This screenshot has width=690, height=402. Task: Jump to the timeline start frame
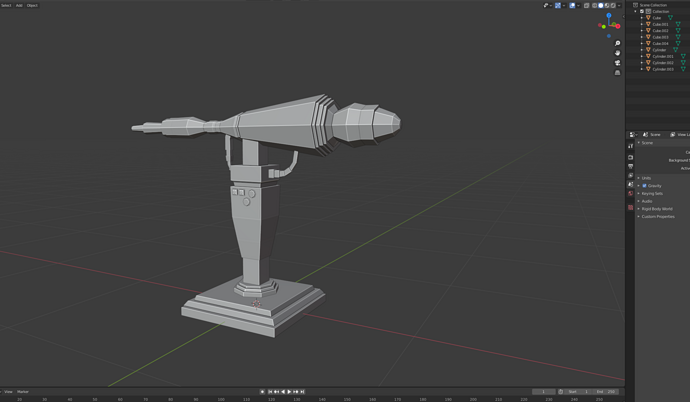[270, 391]
